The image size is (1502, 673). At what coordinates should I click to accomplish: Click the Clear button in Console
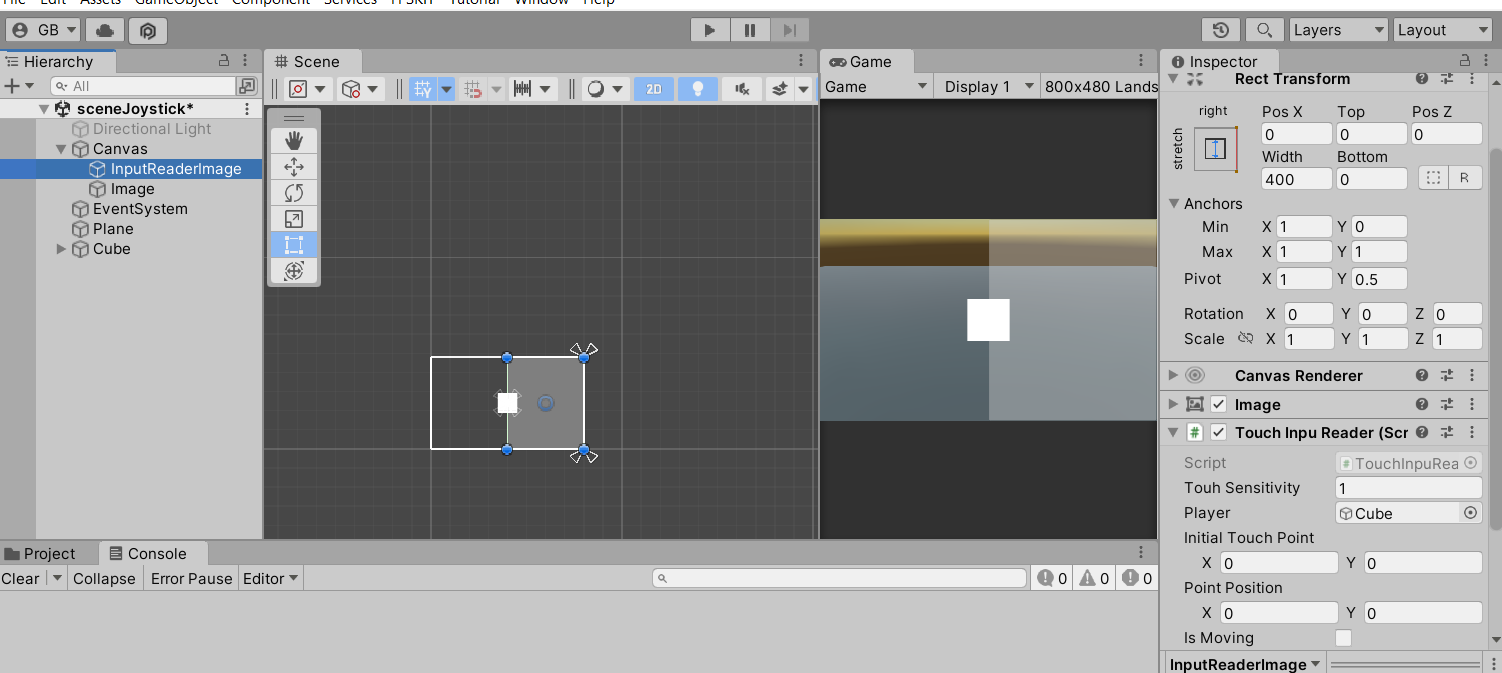pos(20,579)
